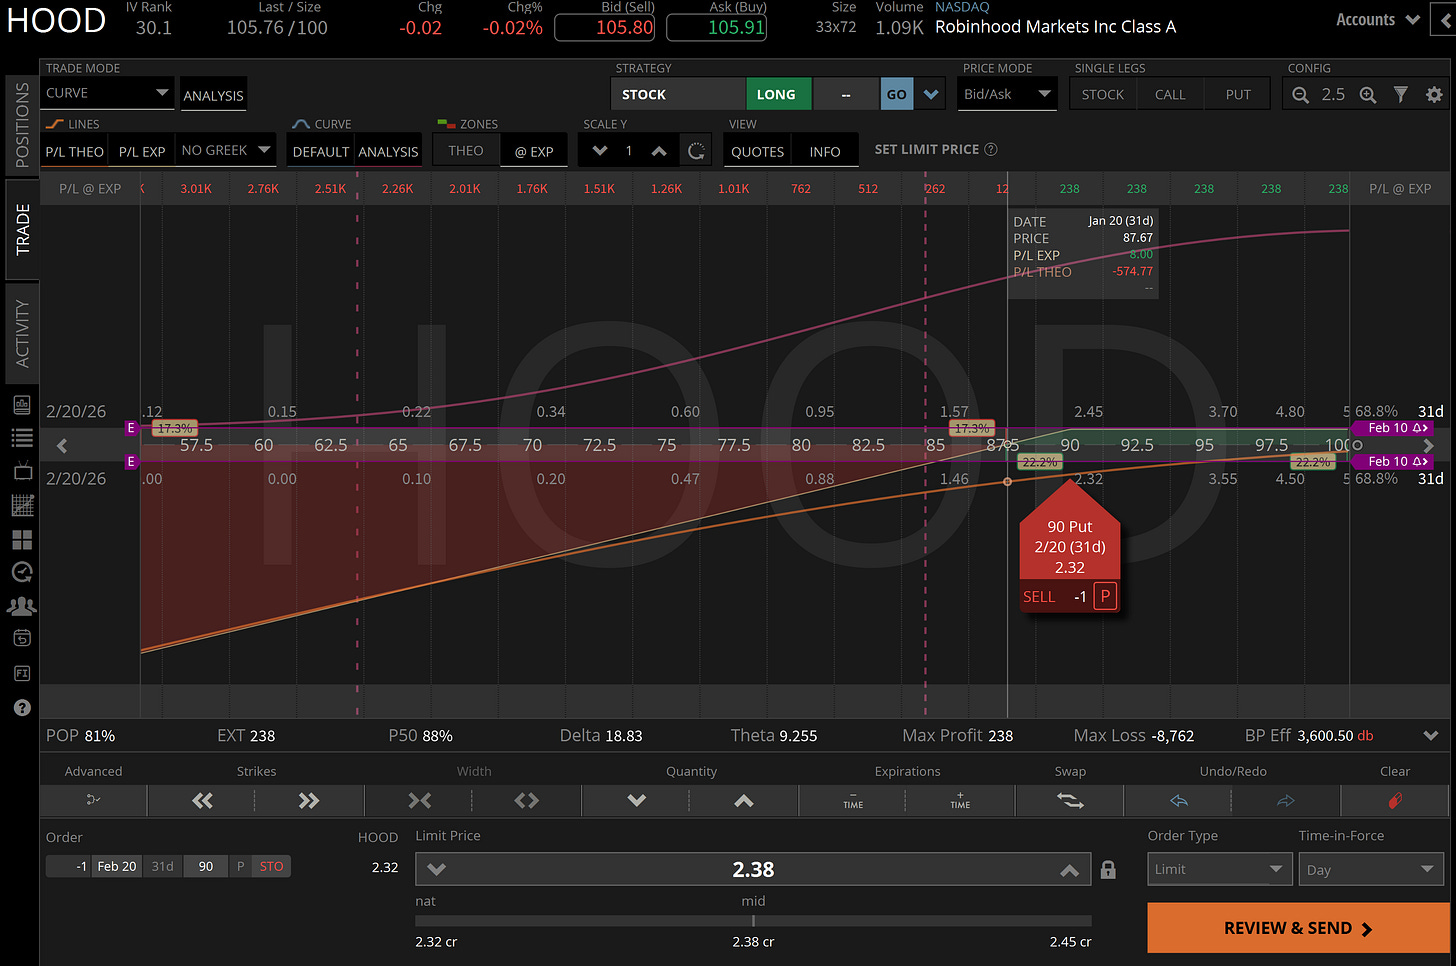
Task: Add one expiration time step
Action: point(960,800)
